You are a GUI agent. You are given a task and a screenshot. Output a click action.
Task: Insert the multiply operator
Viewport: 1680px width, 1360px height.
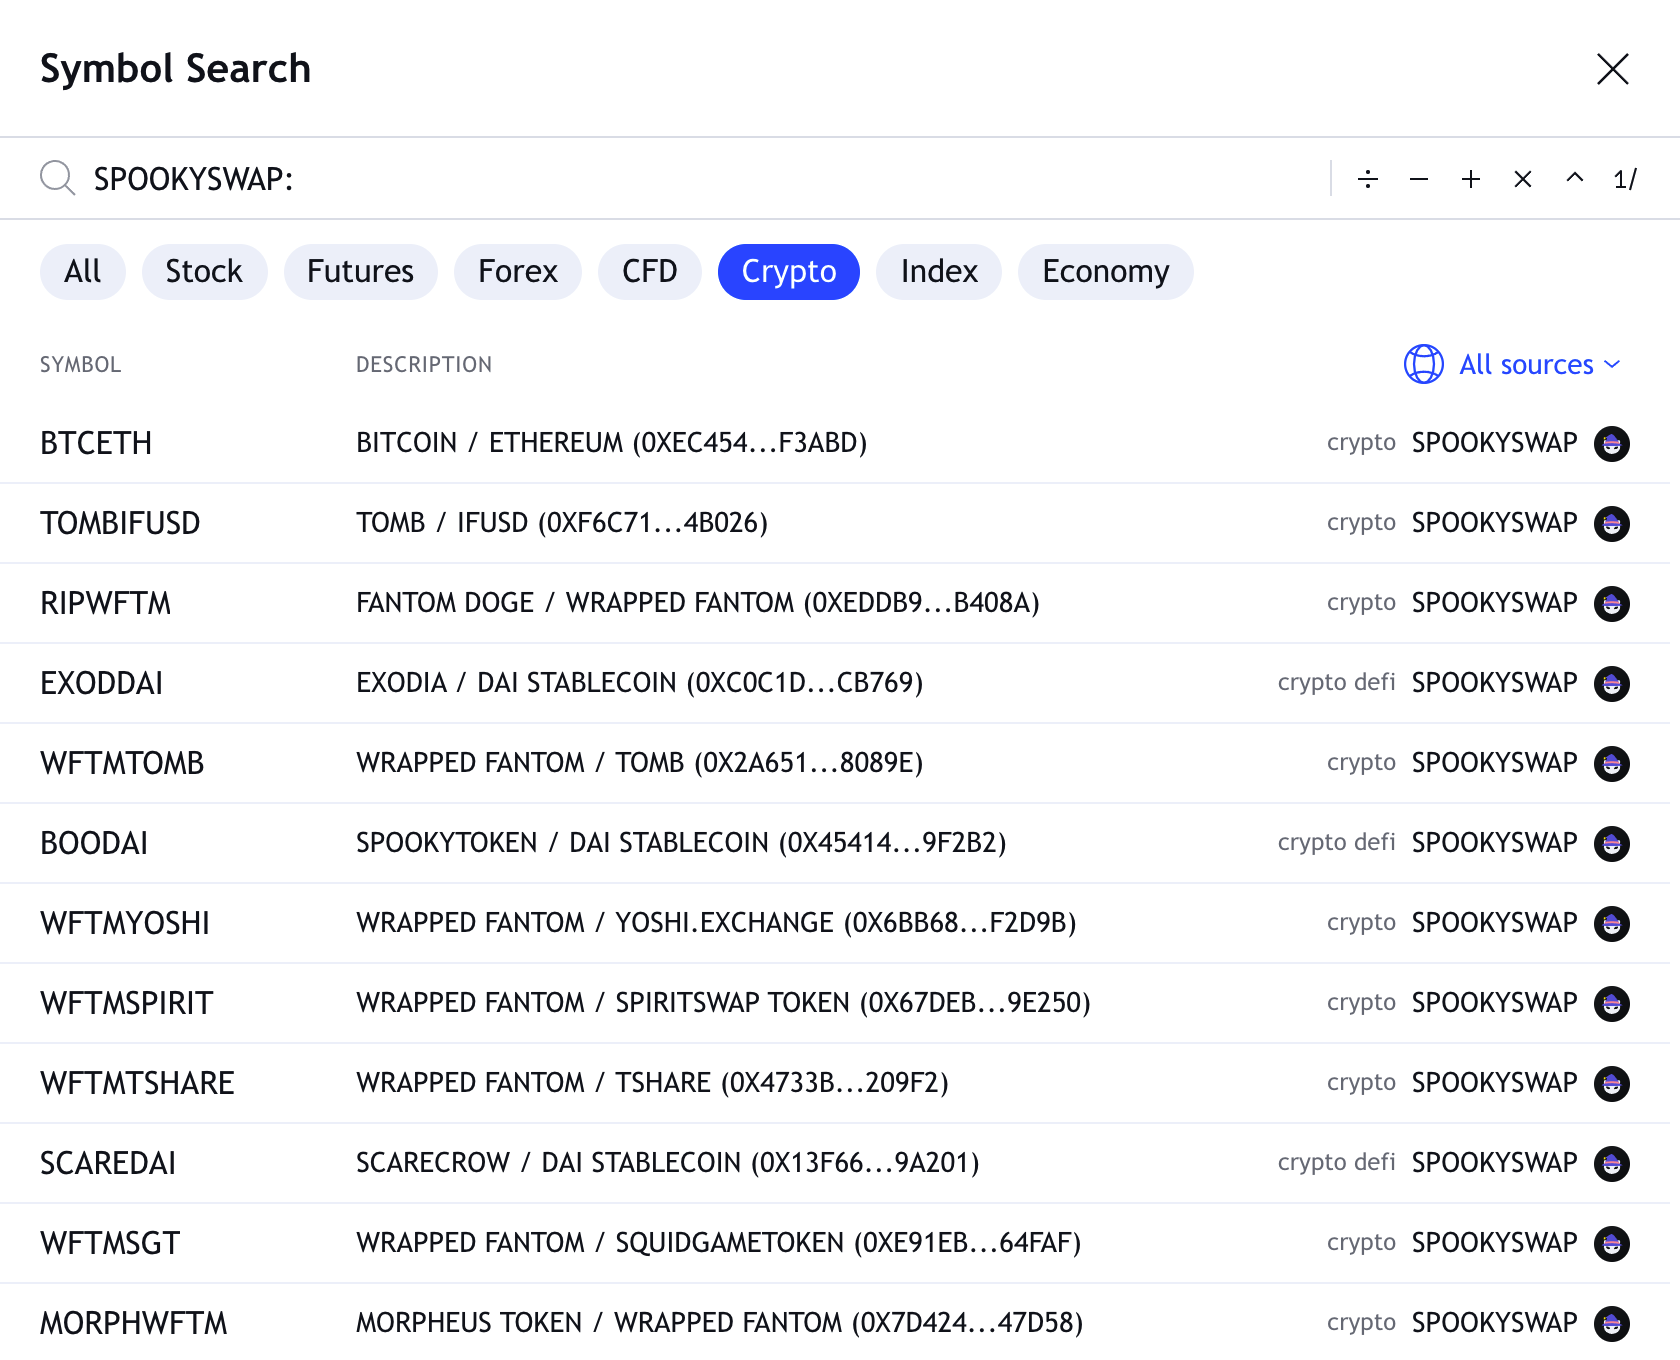click(x=1523, y=179)
